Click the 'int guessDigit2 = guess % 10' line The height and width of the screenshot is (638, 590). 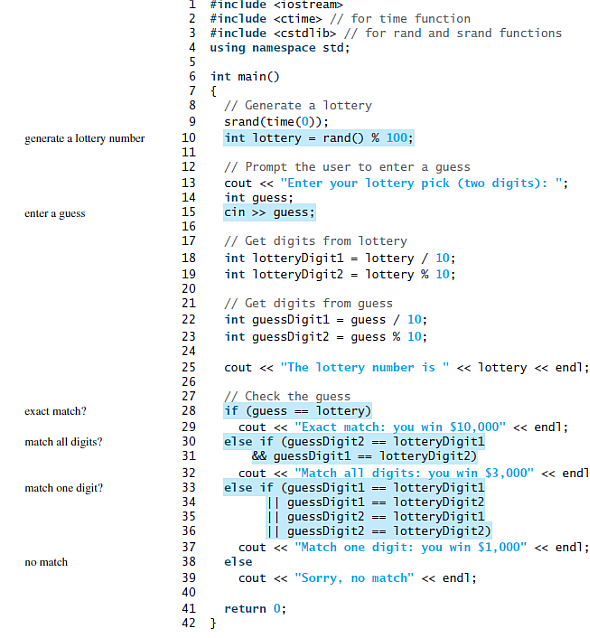pos(326,337)
